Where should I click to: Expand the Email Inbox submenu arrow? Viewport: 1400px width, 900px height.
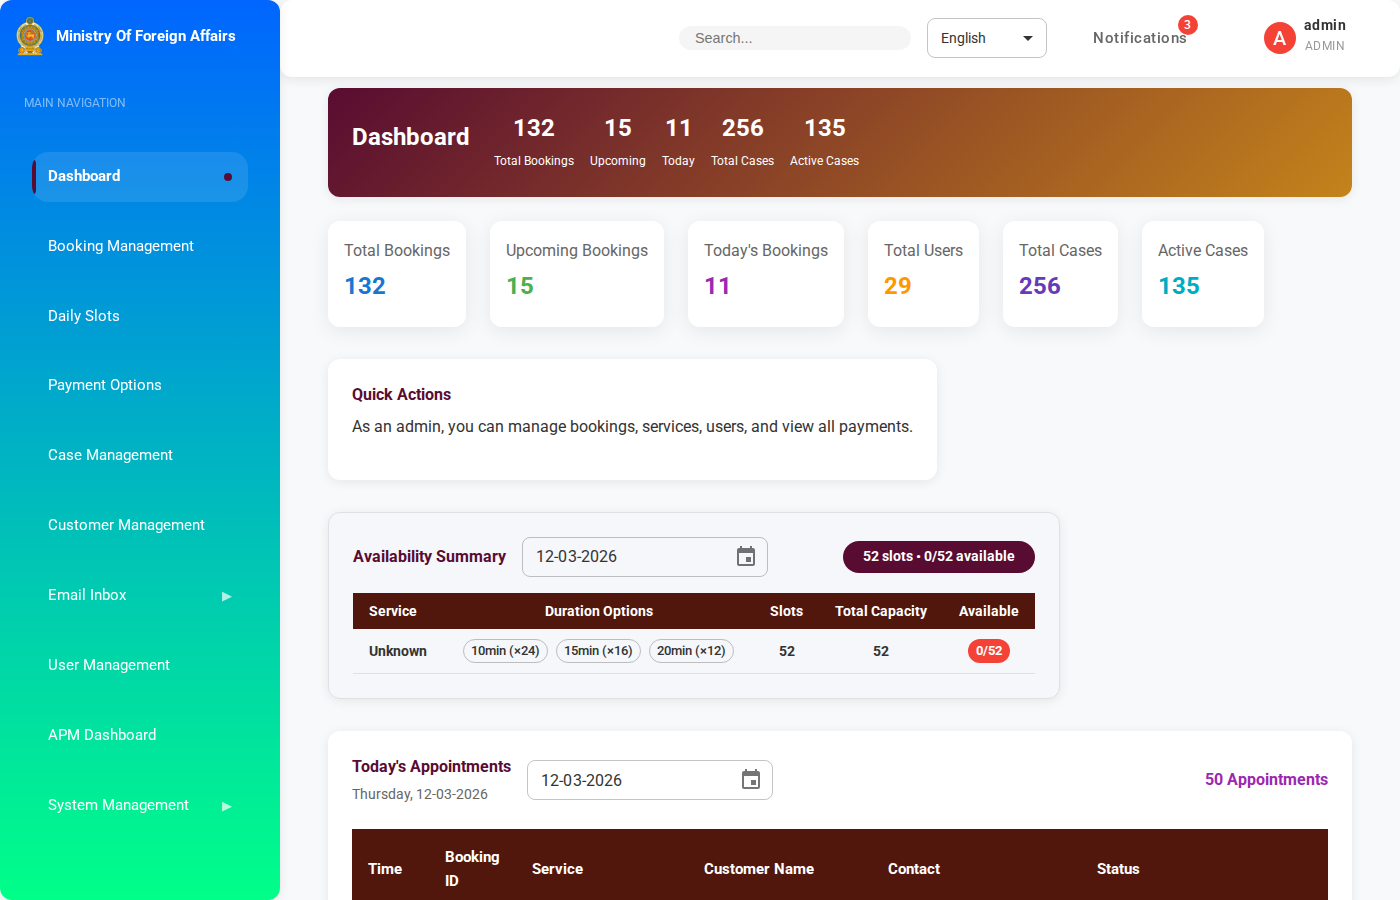coord(227,596)
